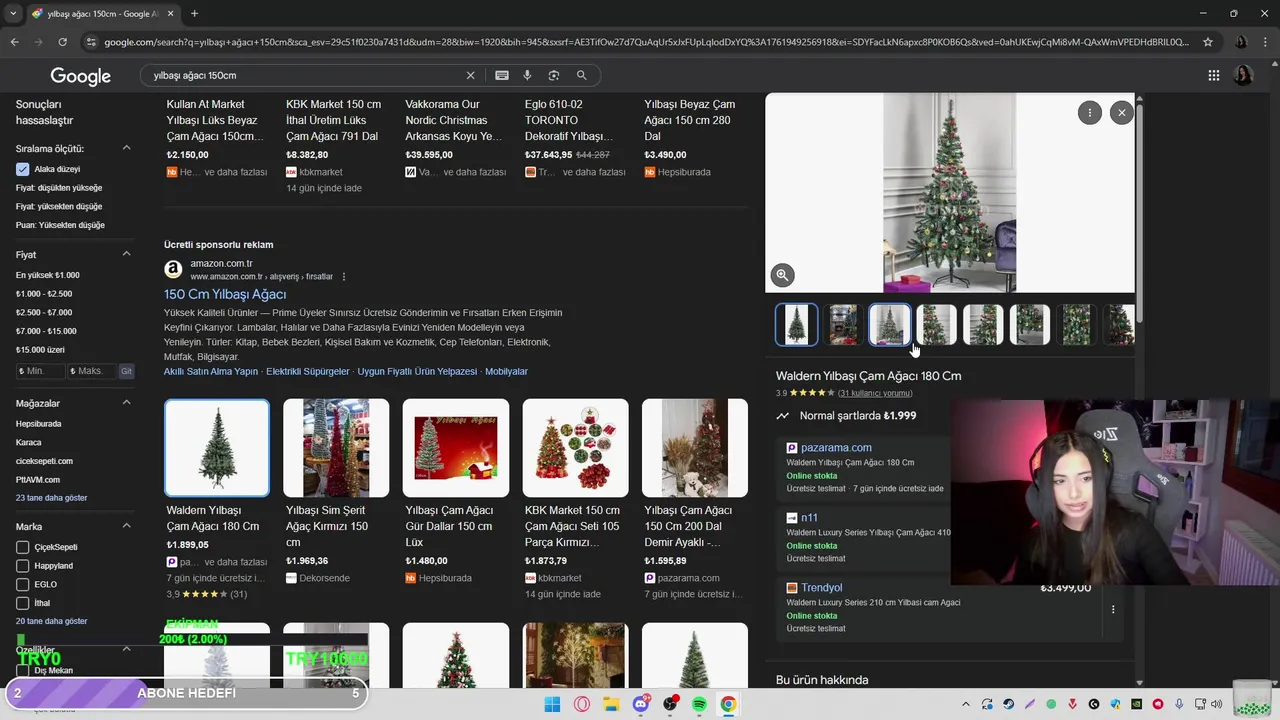This screenshot has height=720, width=1280.
Task: Open File Explorer from taskbar
Action: pyautogui.click(x=611, y=704)
